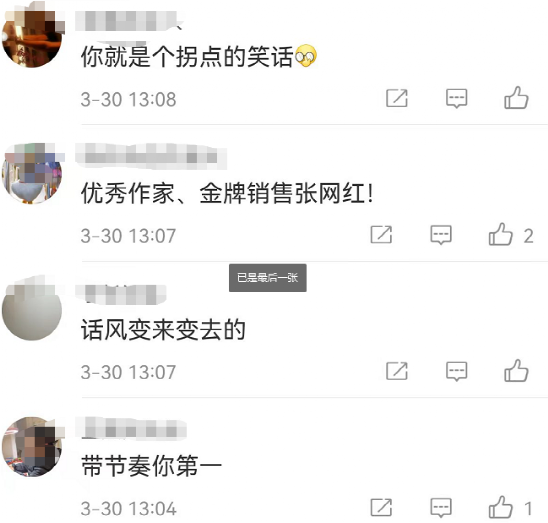This screenshot has height=523, width=548.
Task: Open avatar of first commenter at 13:08
Action: [32, 37]
